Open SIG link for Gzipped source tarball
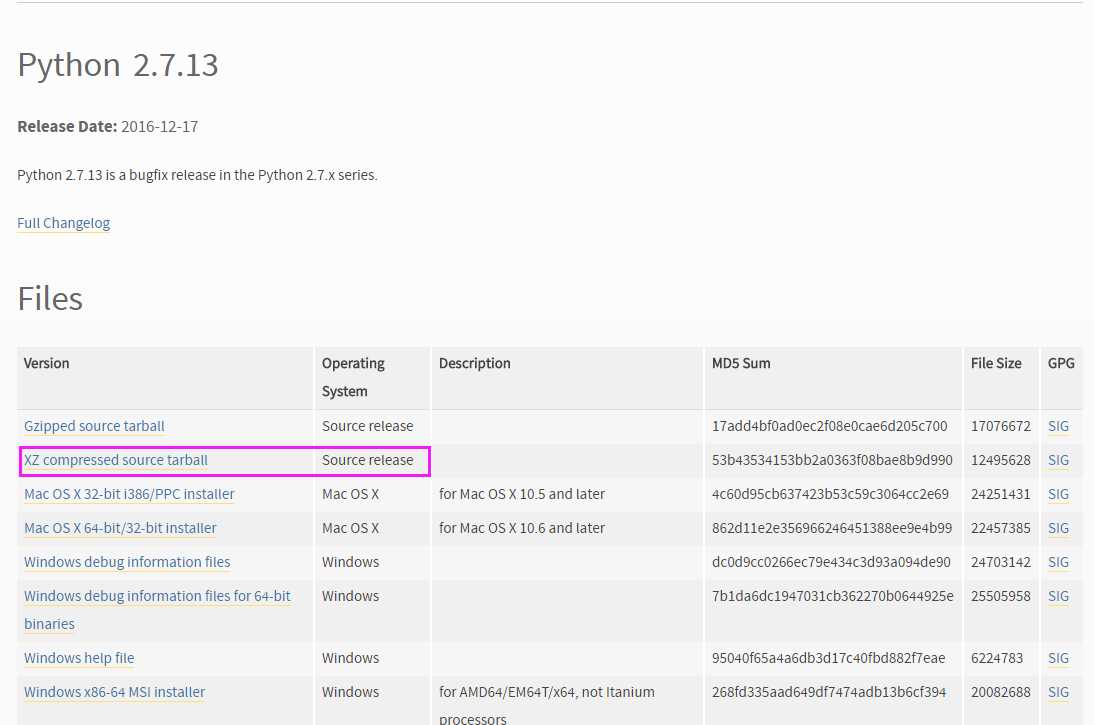This screenshot has height=725, width=1094. pyautogui.click(x=1058, y=426)
